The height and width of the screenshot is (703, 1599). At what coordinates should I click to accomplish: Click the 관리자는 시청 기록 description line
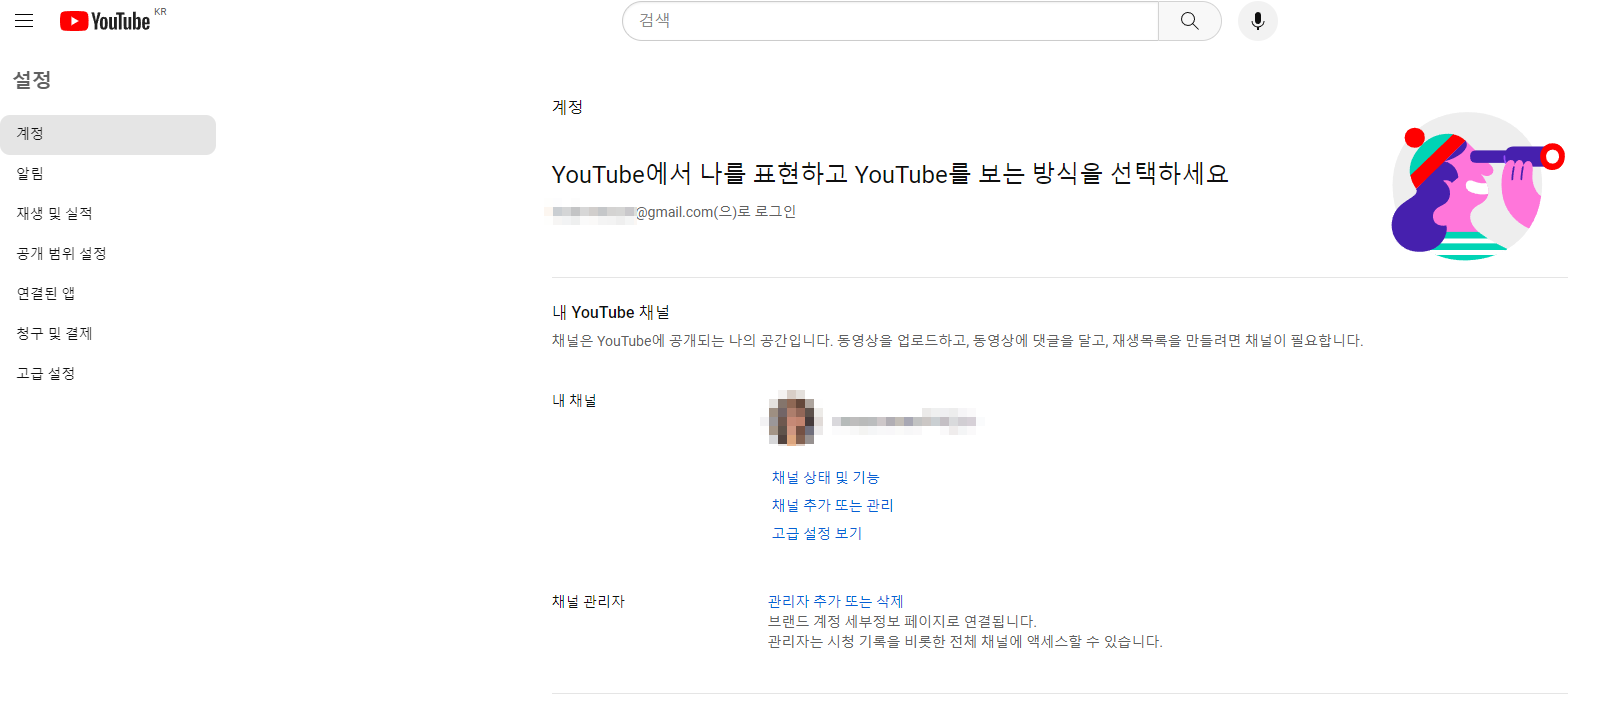point(965,641)
